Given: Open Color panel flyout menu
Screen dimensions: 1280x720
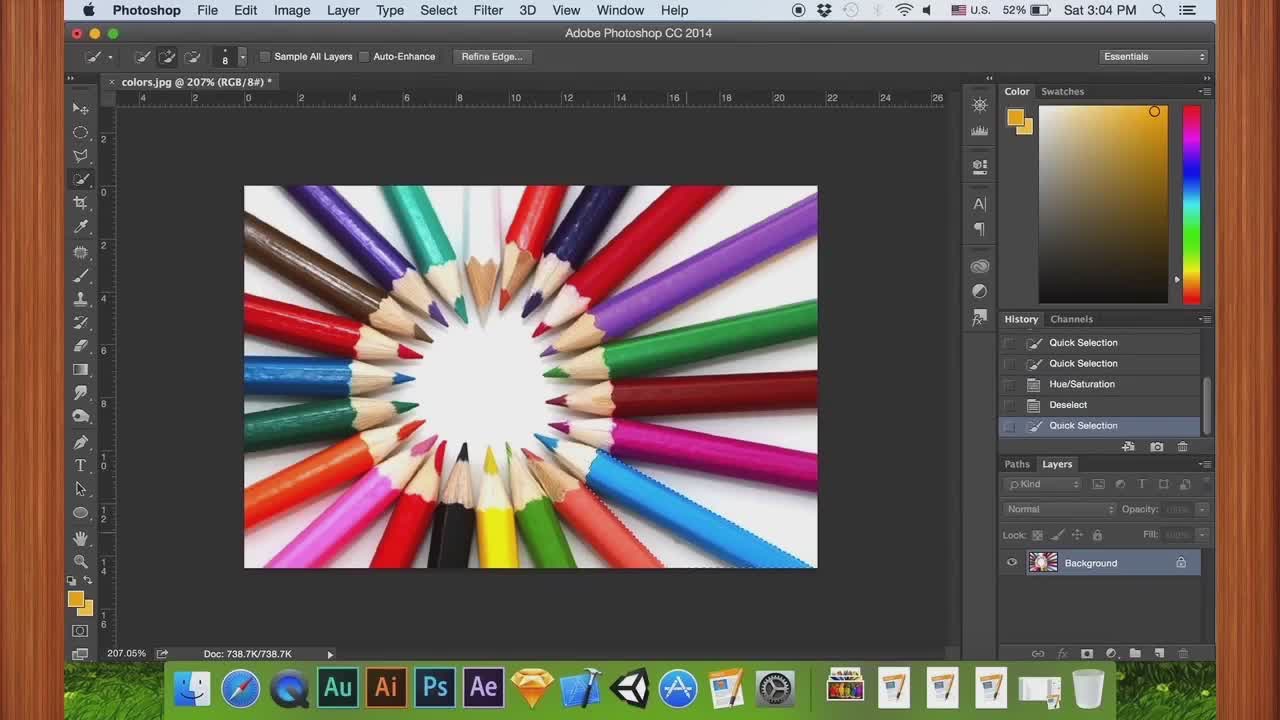Looking at the screenshot, I should pyautogui.click(x=1205, y=91).
